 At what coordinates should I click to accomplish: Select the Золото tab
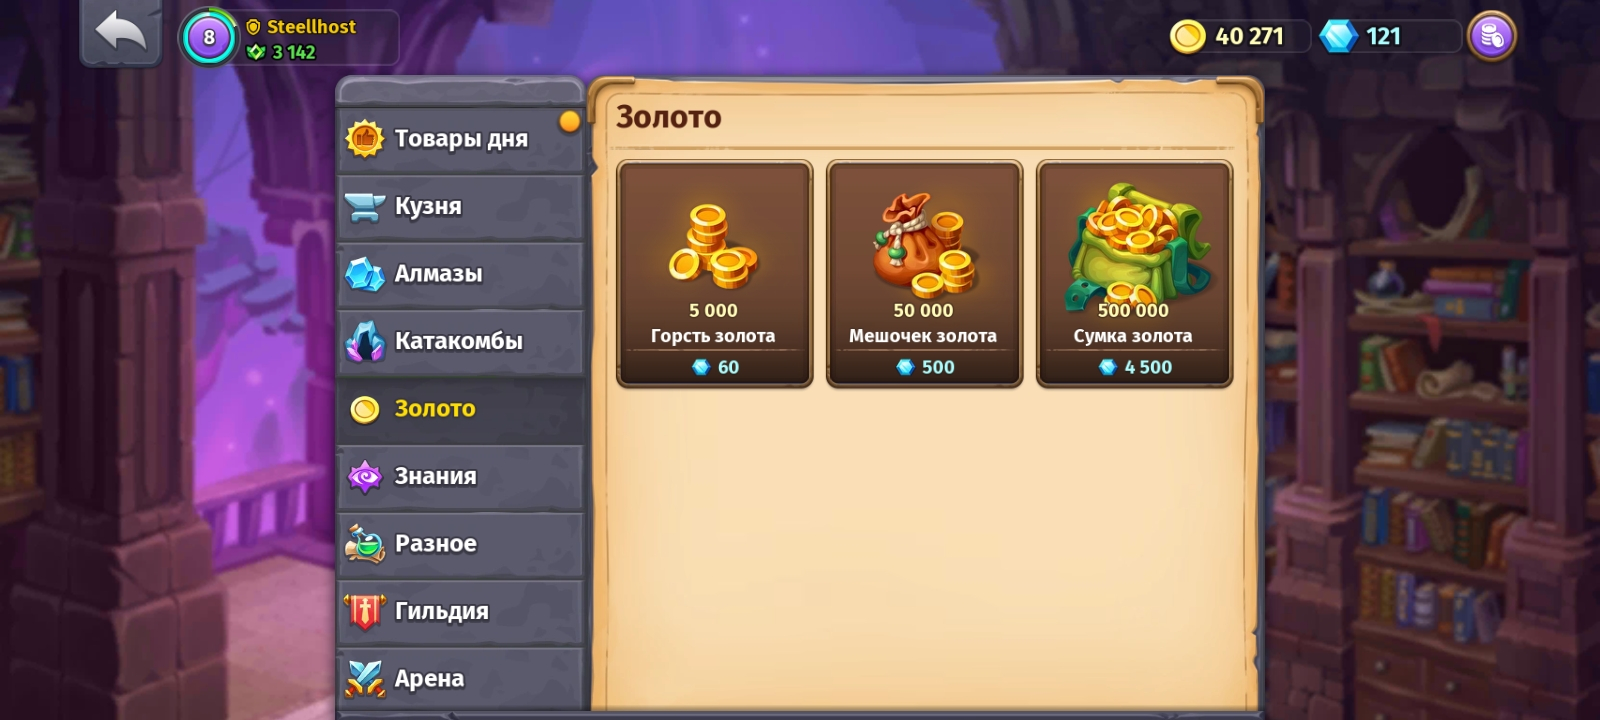(460, 409)
